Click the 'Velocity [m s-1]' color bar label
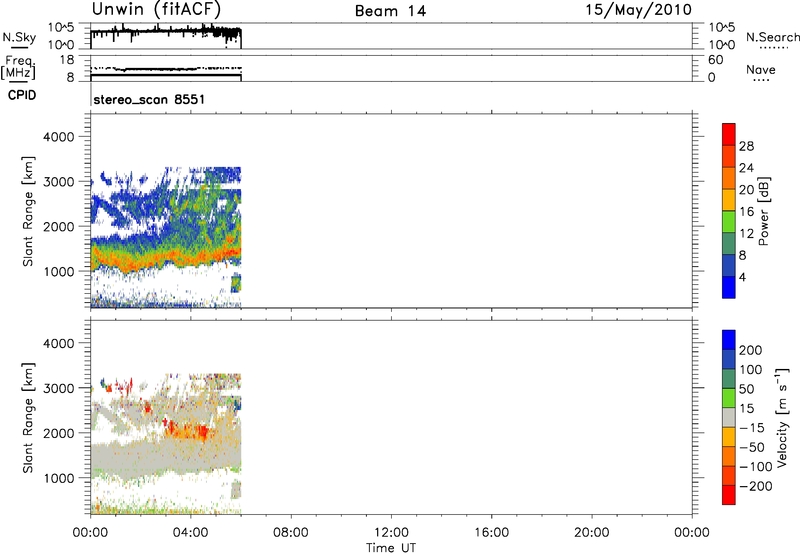The image size is (800, 554). pyautogui.click(x=782, y=417)
